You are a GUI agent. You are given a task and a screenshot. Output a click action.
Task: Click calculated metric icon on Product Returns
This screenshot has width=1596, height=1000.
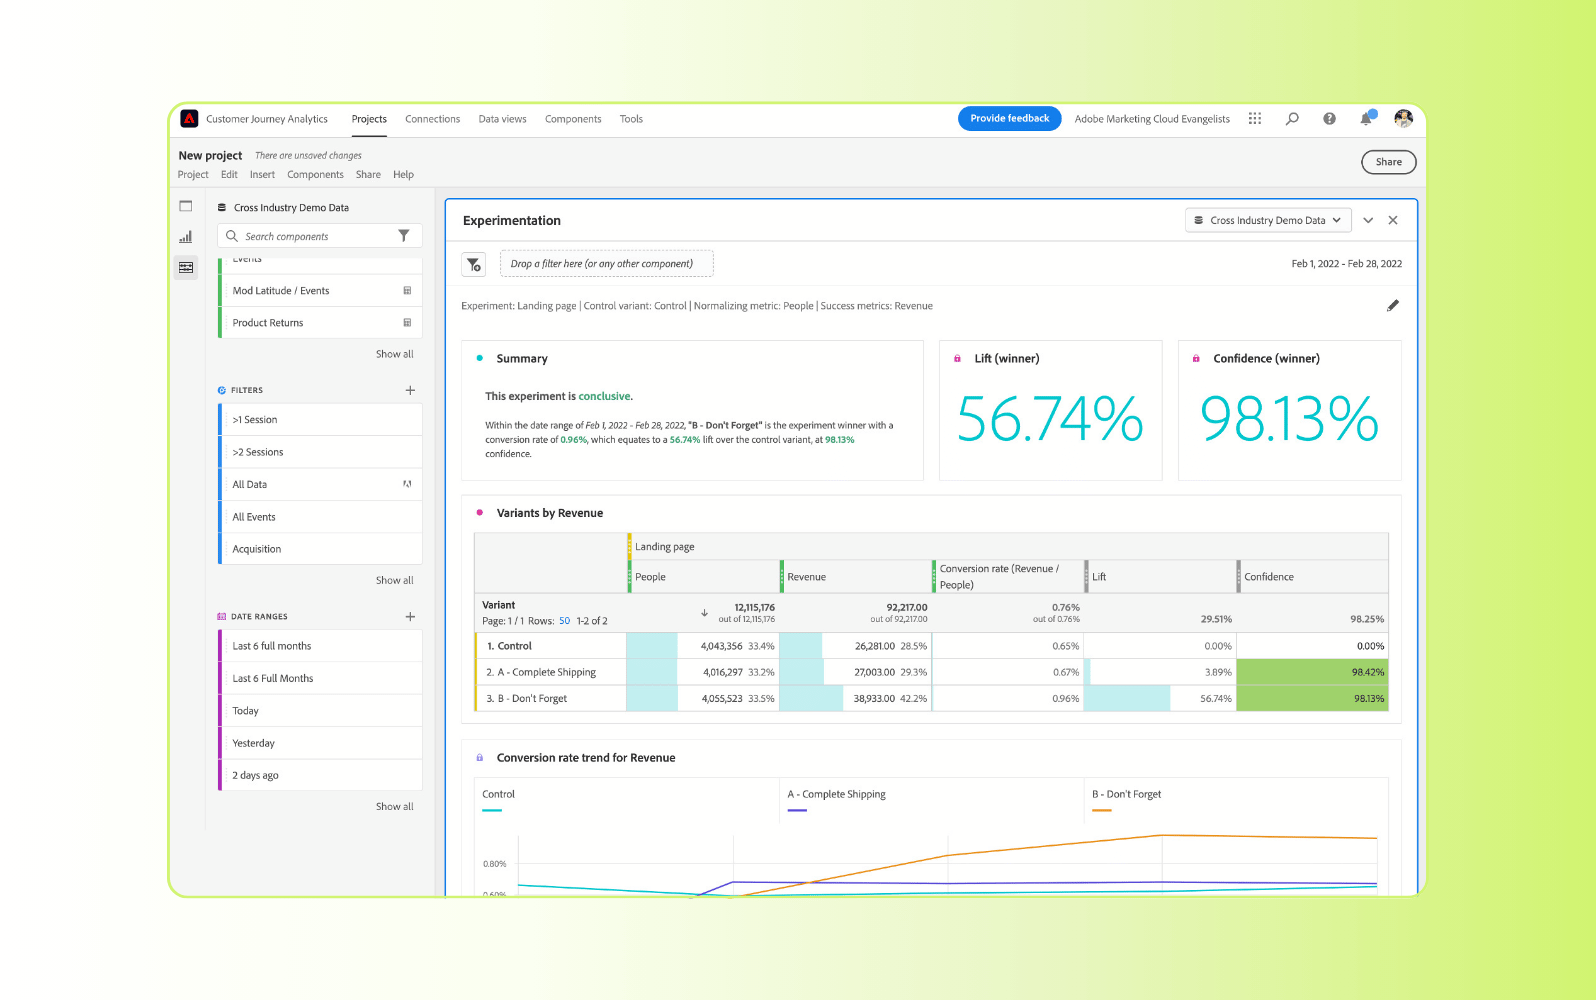pyautogui.click(x=407, y=322)
